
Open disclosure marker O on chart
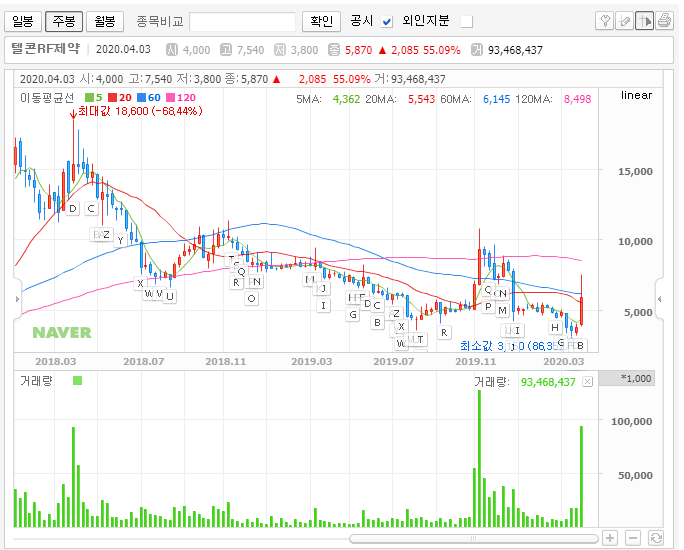coord(251,298)
